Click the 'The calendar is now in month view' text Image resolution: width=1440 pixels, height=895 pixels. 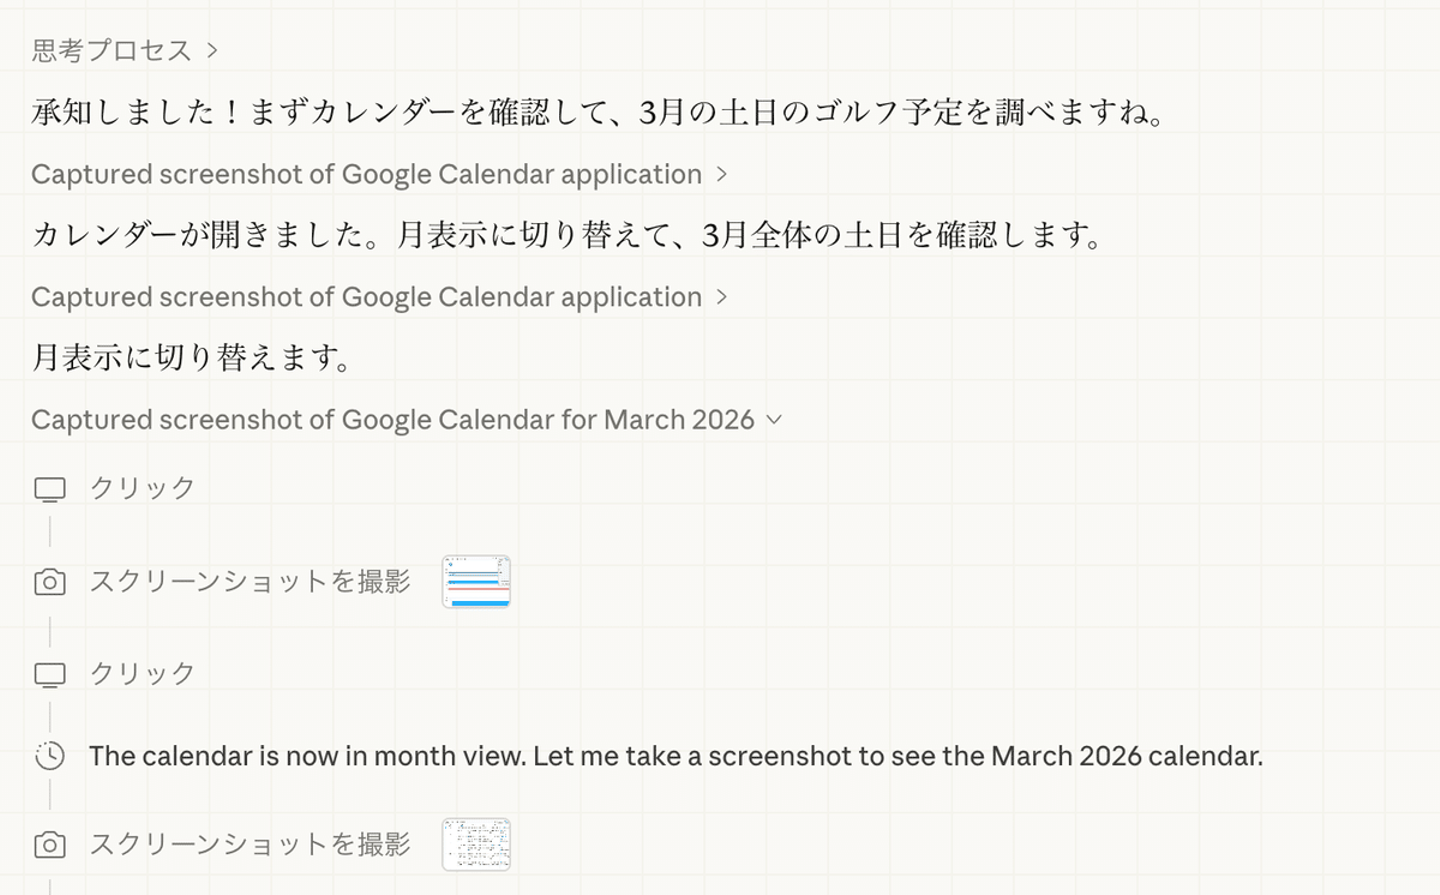point(675,756)
